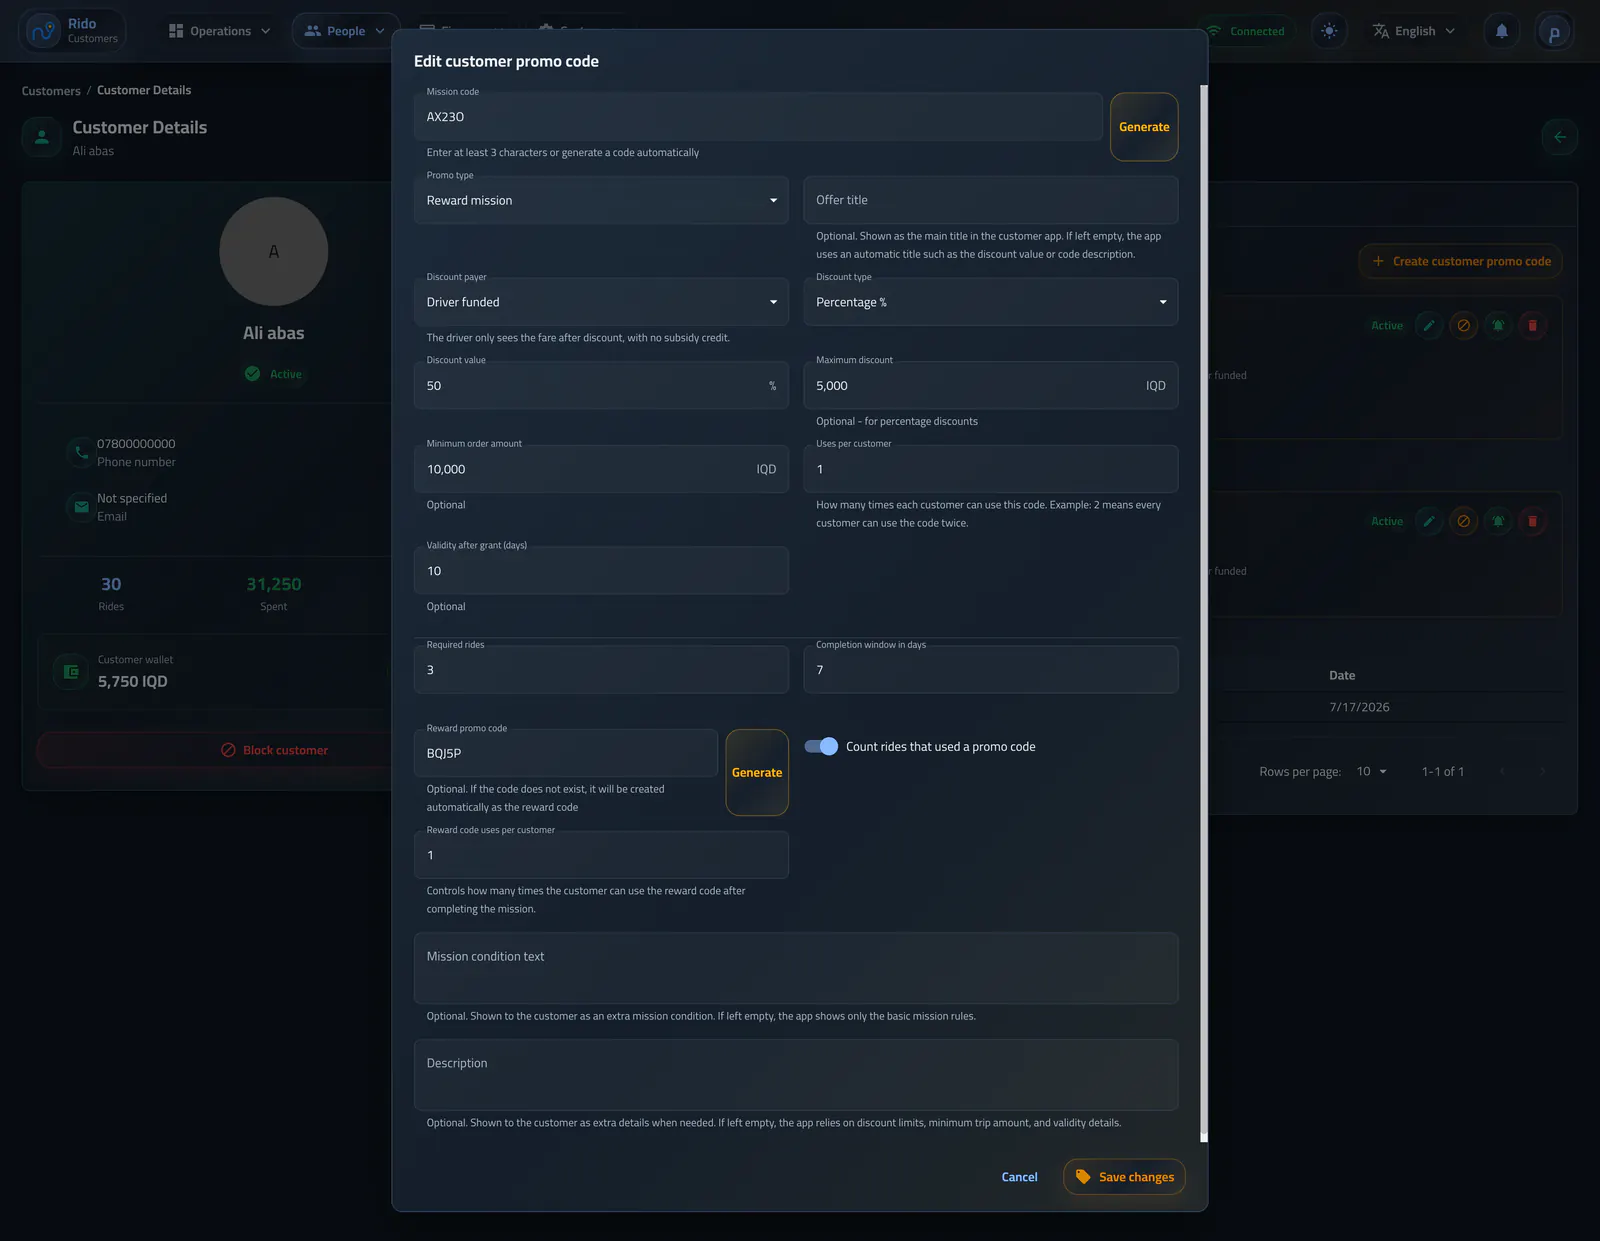Click the red delete trash on the second promo card

click(1532, 521)
